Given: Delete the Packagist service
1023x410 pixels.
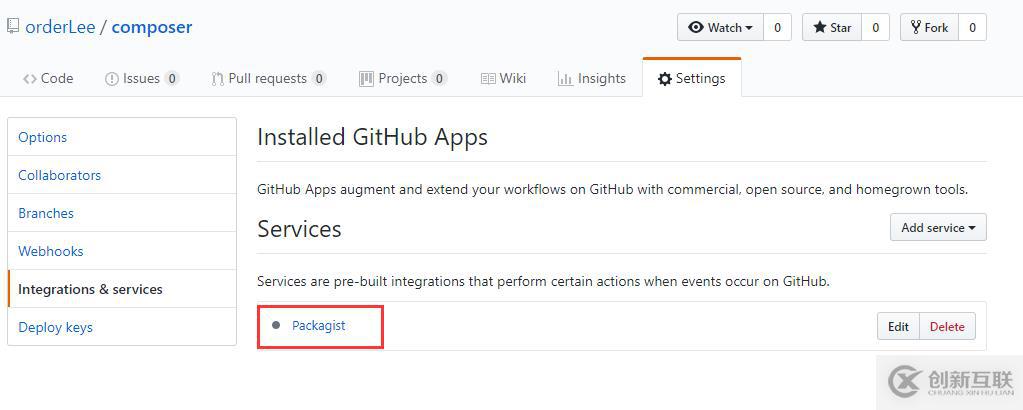Looking at the screenshot, I should click(x=947, y=326).
